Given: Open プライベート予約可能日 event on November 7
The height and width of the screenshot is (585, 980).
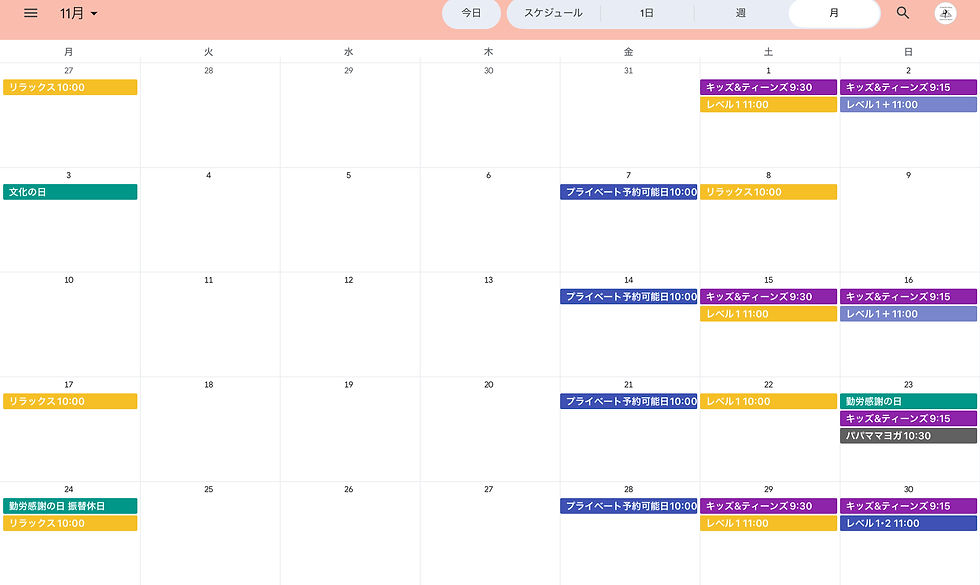Looking at the screenshot, I should (629, 192).
